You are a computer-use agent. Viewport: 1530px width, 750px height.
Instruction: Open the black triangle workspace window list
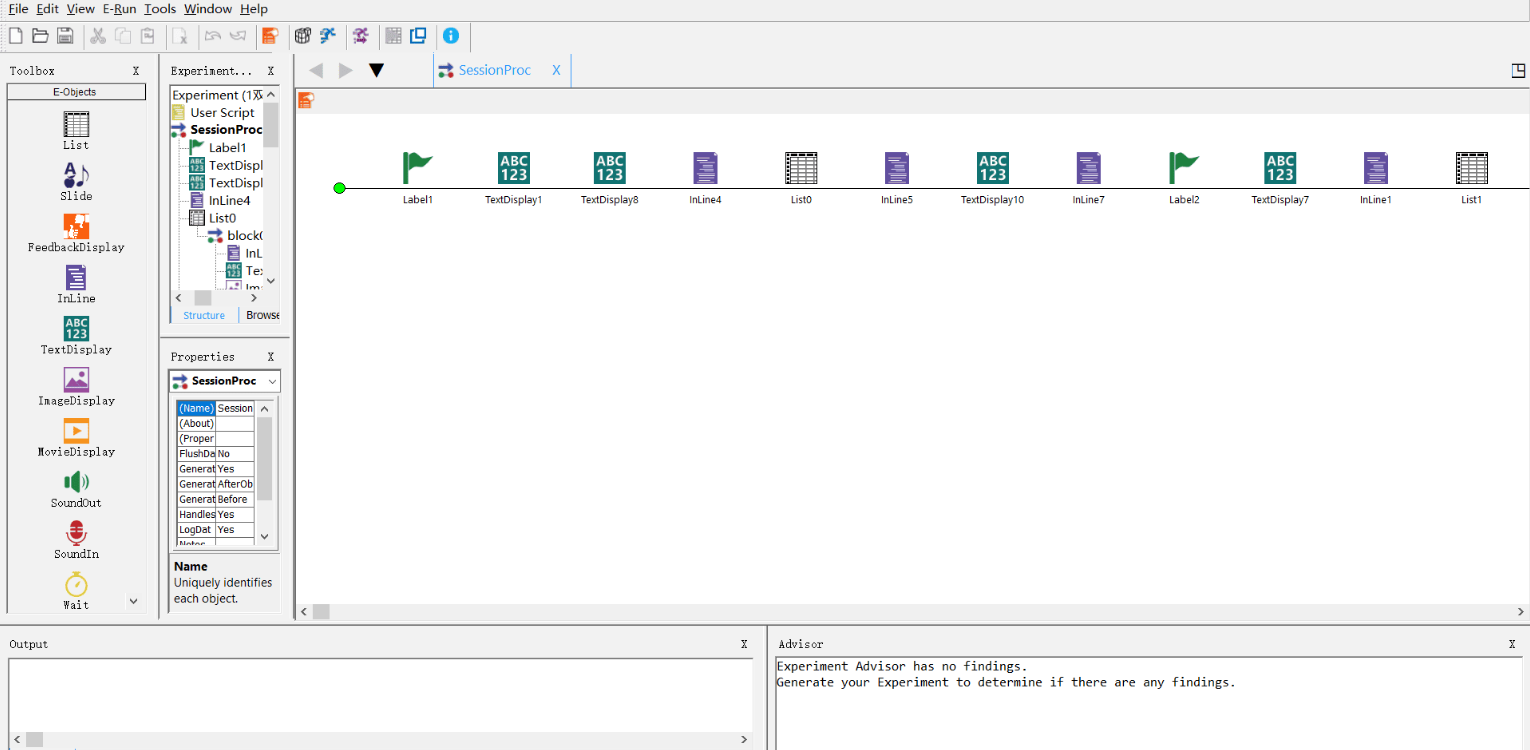click(x=376, y=70)
